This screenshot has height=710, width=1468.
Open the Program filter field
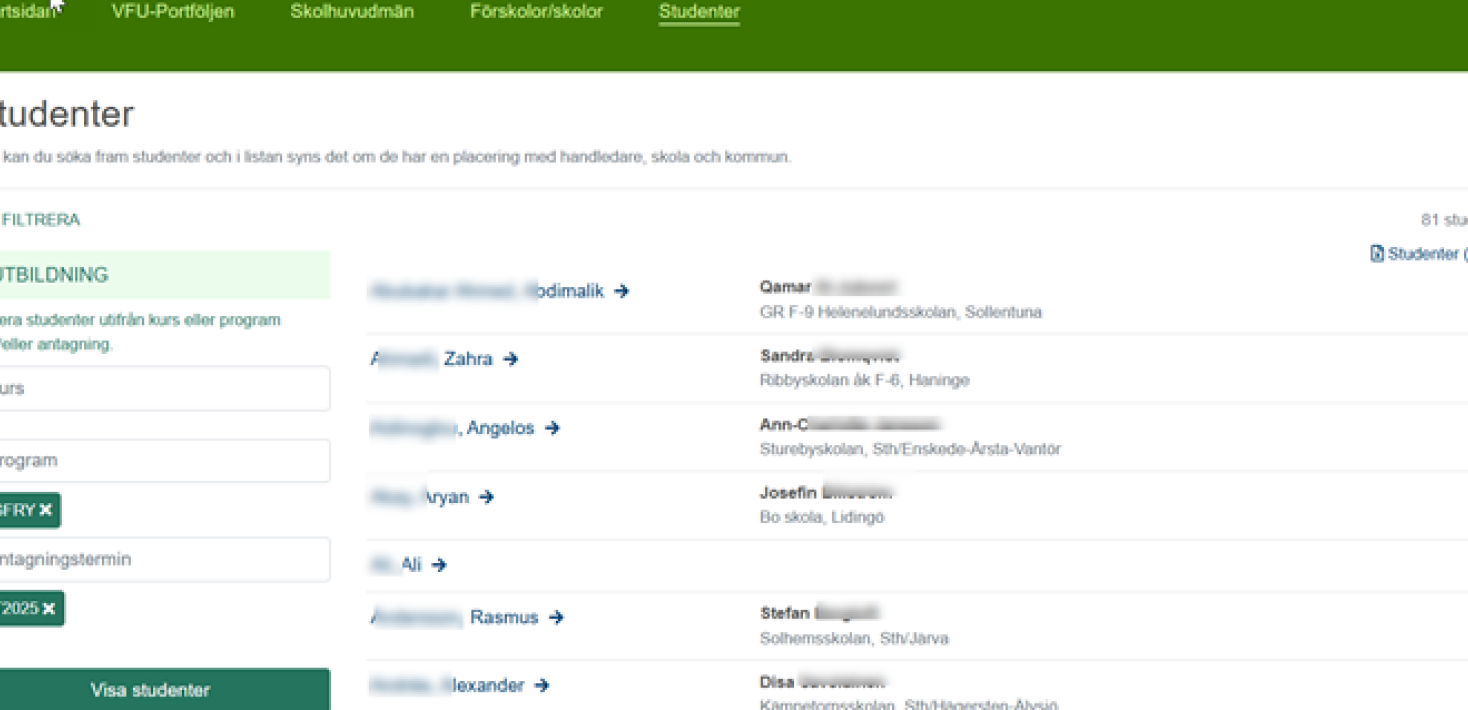point(160,461)
